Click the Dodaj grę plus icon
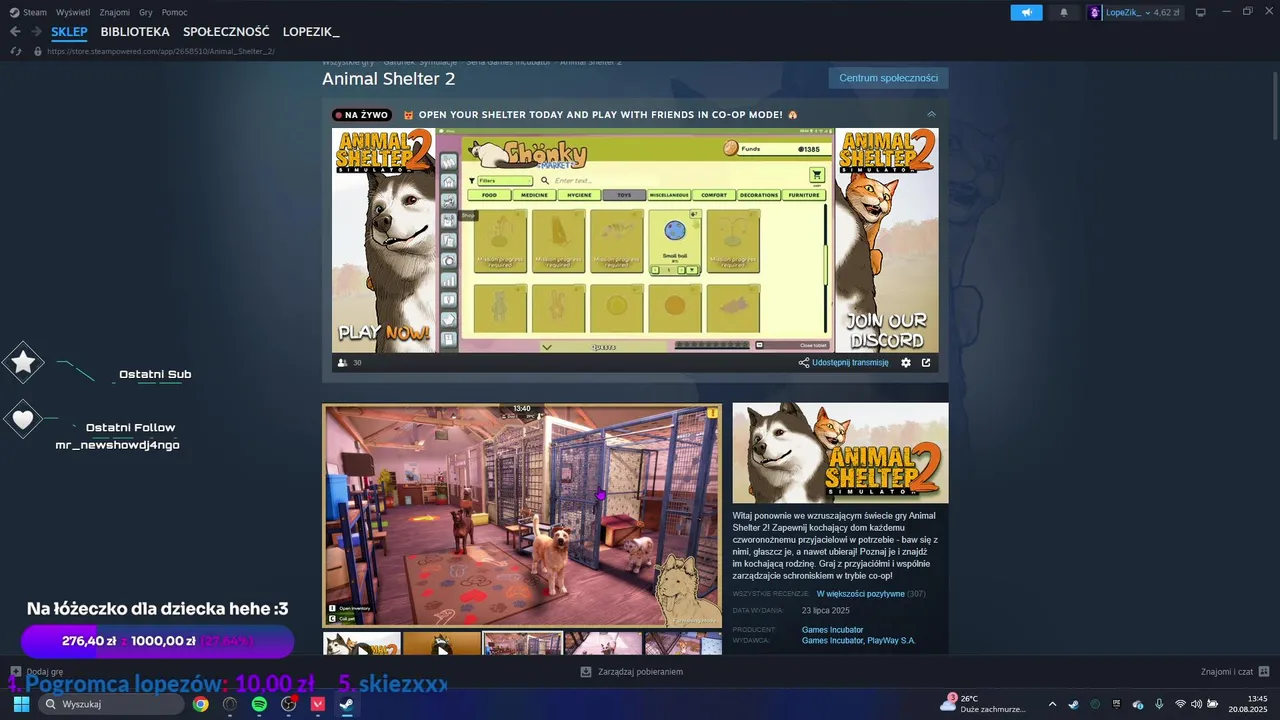Image resolution: width=1280 pixels, height=720 pixels. point(16,672)
